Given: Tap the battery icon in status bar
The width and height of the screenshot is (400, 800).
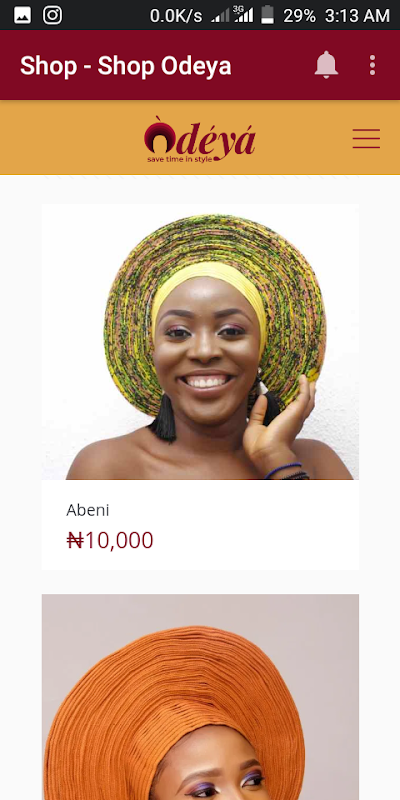Looking at the screenshot, I should (267, 15).
